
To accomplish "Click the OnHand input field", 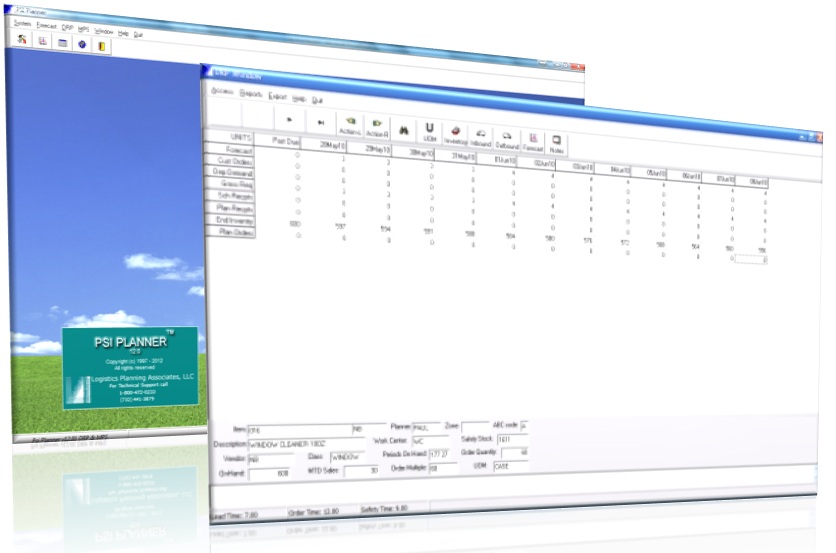I will 269,473.
